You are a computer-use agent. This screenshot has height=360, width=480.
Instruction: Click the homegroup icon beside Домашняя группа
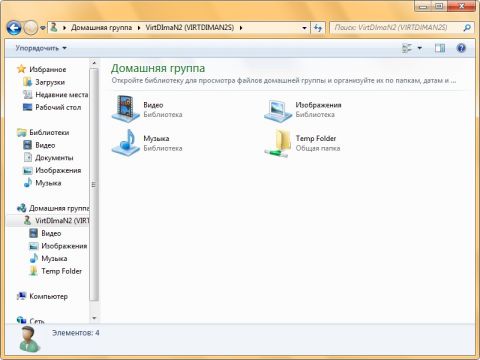tap(21, 208)
